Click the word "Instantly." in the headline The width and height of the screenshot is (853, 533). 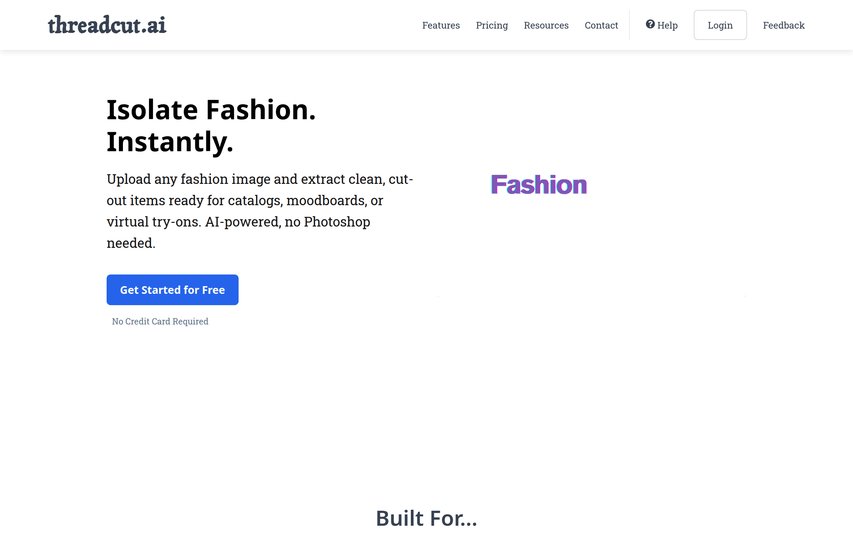170,142
